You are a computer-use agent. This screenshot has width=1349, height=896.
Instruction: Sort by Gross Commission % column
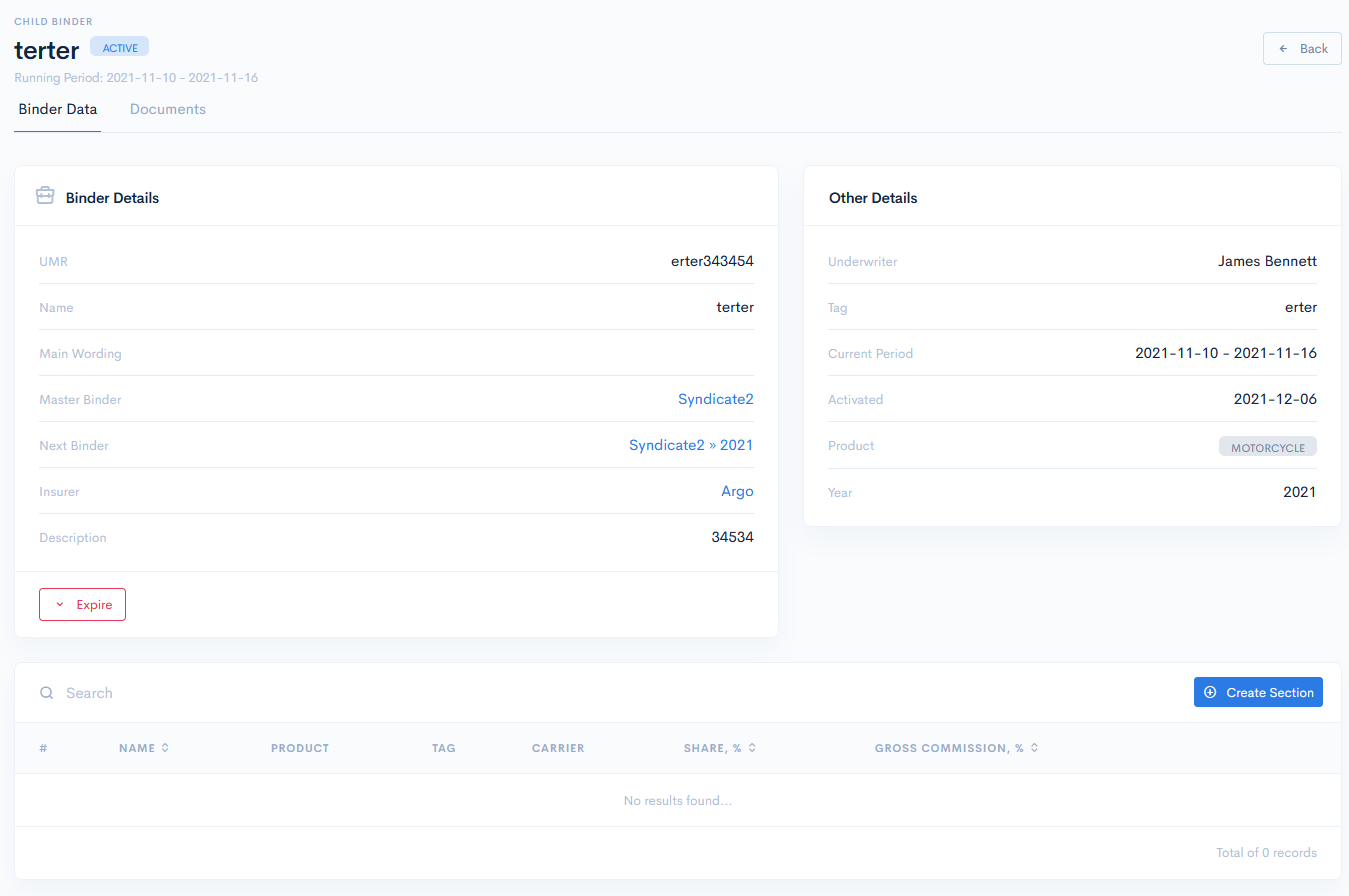click(x=1034, y=748)
